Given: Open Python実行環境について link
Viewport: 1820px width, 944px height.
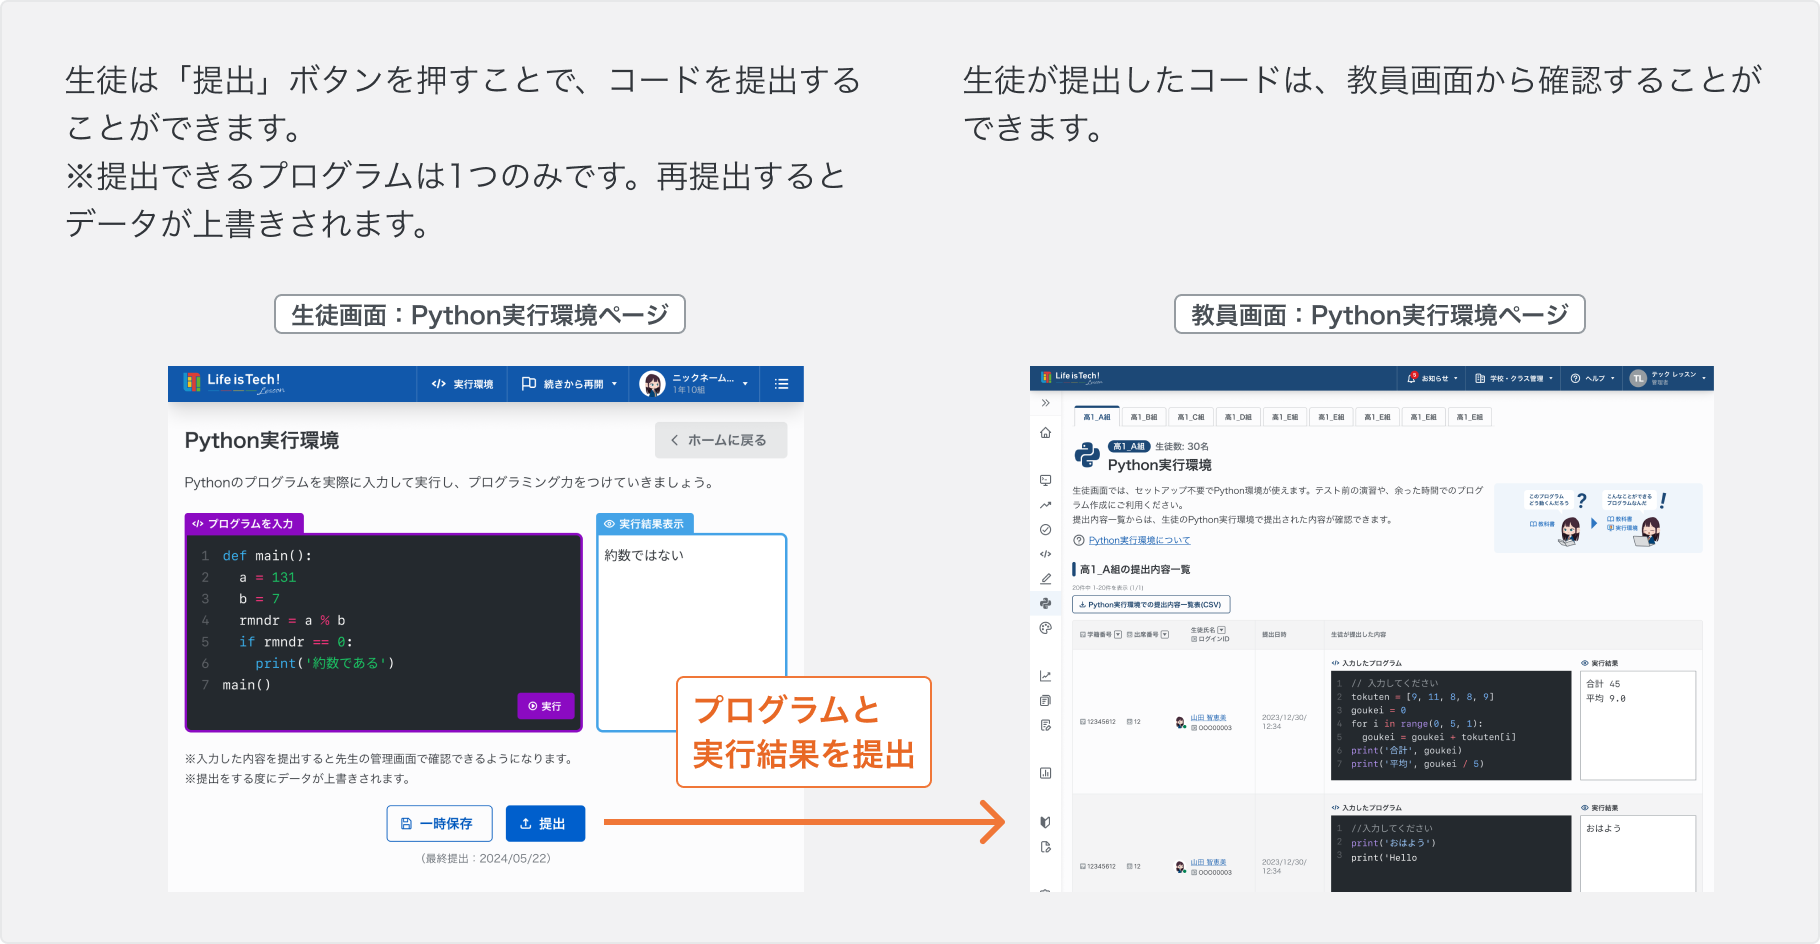Looking at the screenshot, I should [x=1139, y=540].
